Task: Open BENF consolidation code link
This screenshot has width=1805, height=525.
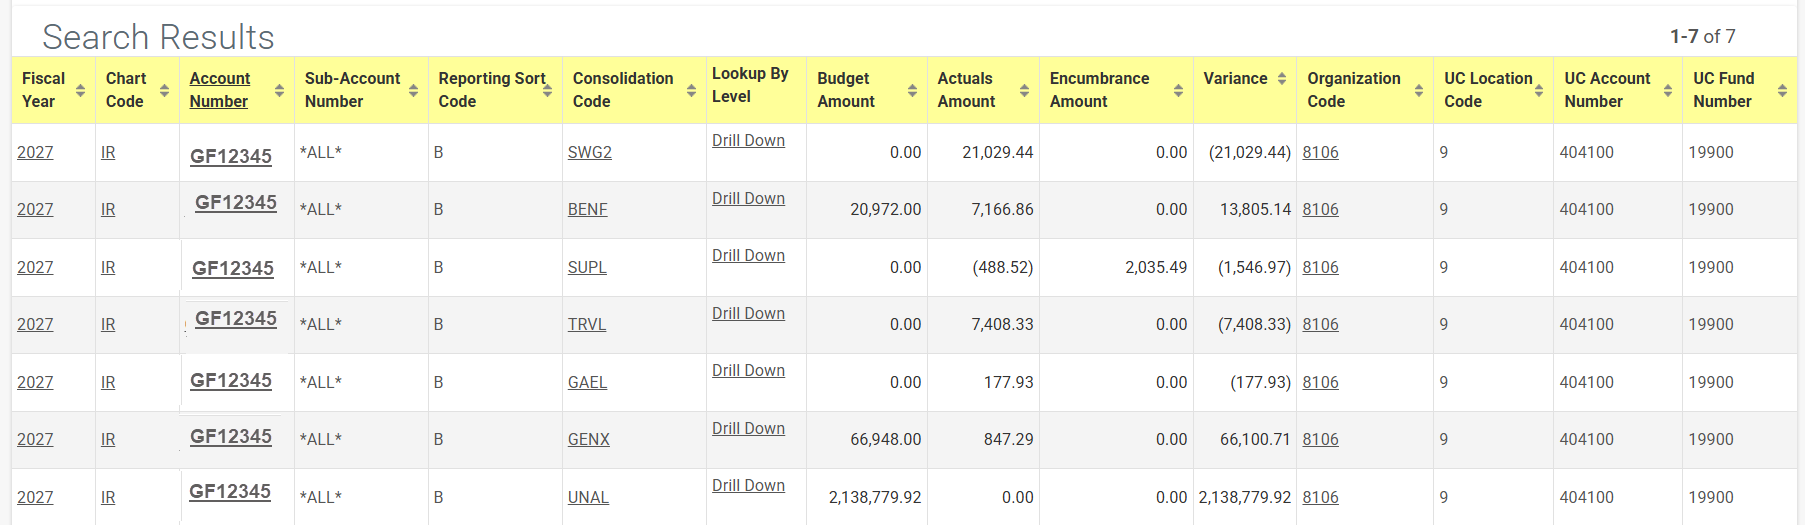Action: [x=588, y=209]
